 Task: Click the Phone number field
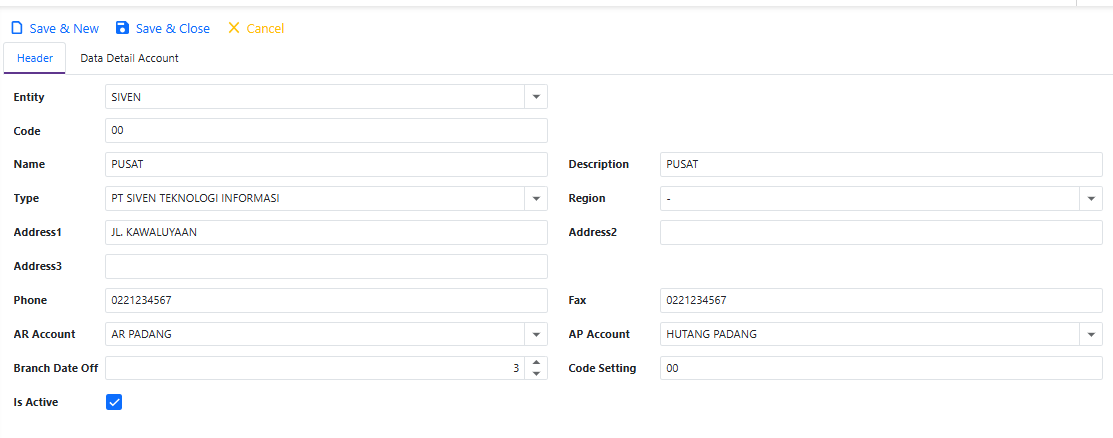click(327, 300)
